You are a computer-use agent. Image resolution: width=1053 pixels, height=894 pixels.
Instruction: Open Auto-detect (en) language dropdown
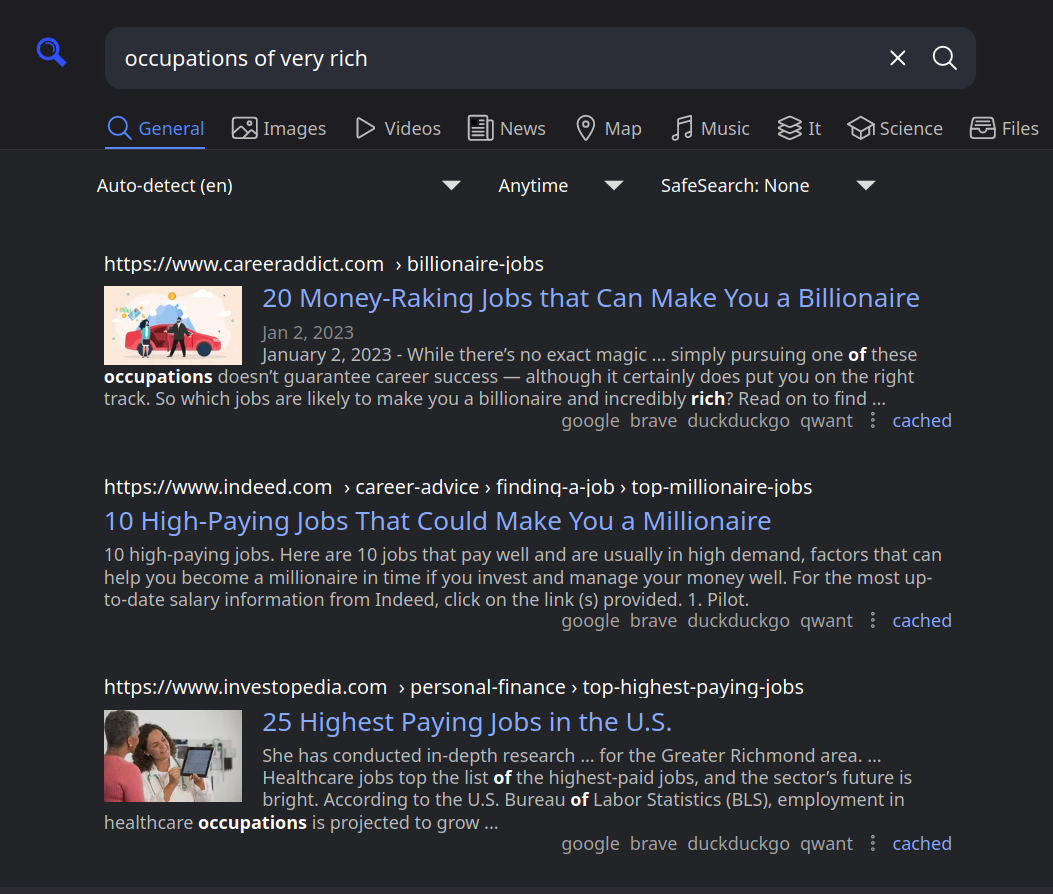(279, 185)
